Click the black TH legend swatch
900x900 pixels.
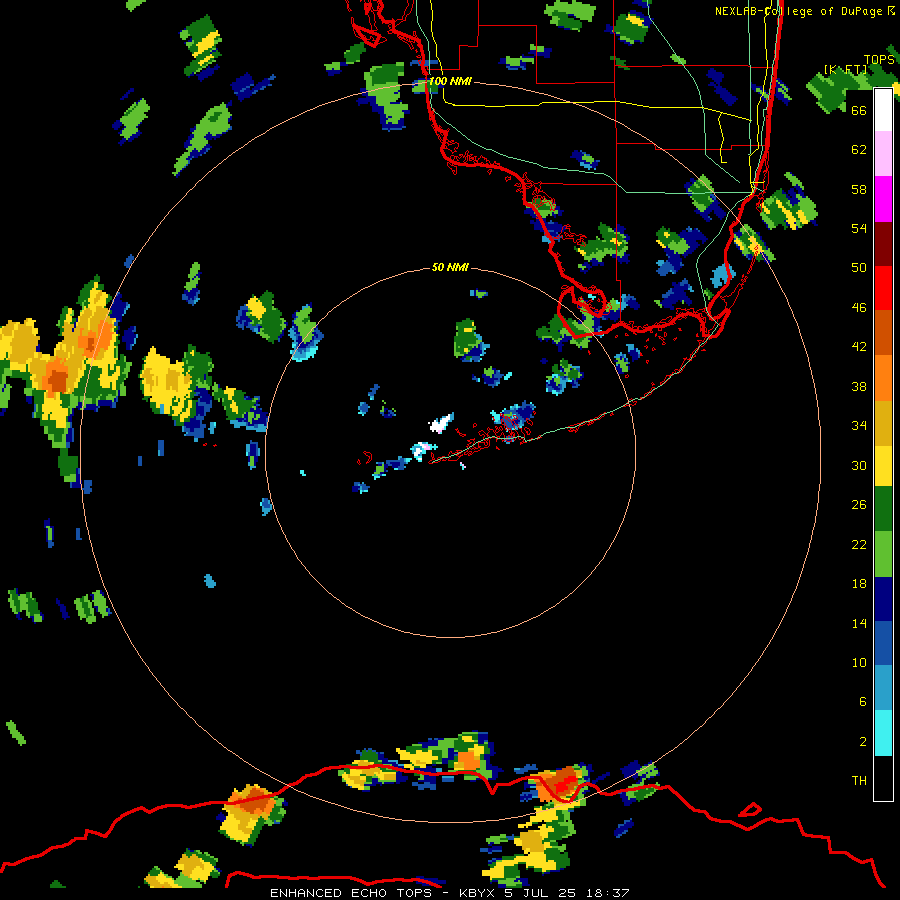pyautogui.click(x=883, y=778)
